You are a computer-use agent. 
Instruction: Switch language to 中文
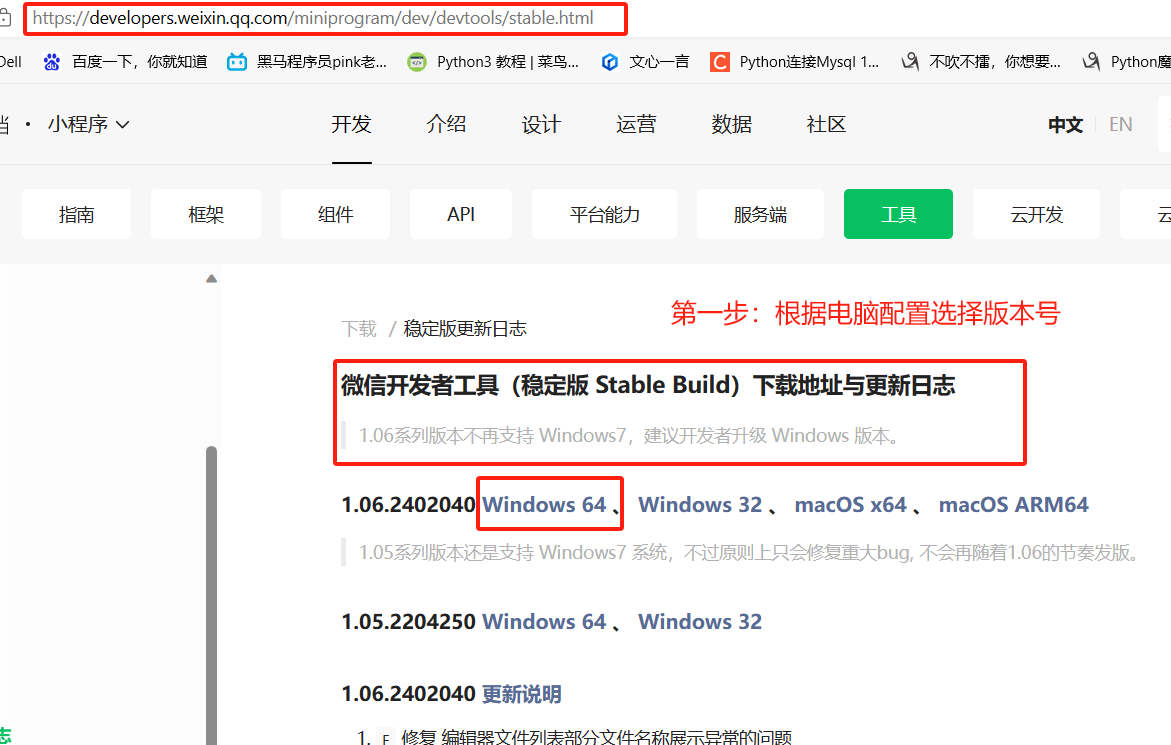(x=1065, y=125)
